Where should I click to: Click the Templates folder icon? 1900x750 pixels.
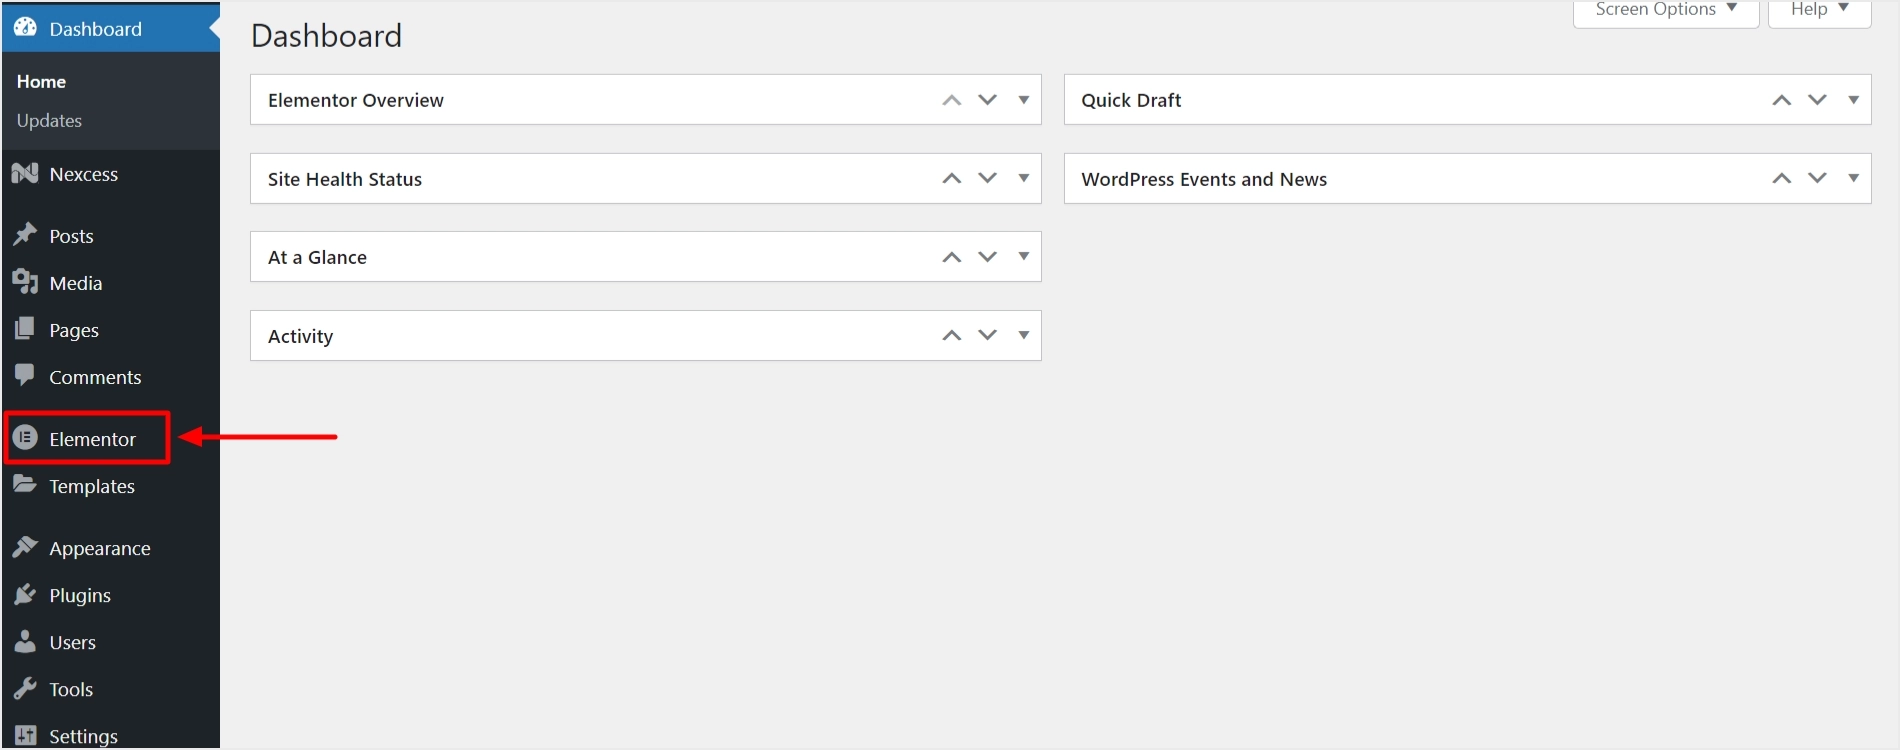pos(25,485)
